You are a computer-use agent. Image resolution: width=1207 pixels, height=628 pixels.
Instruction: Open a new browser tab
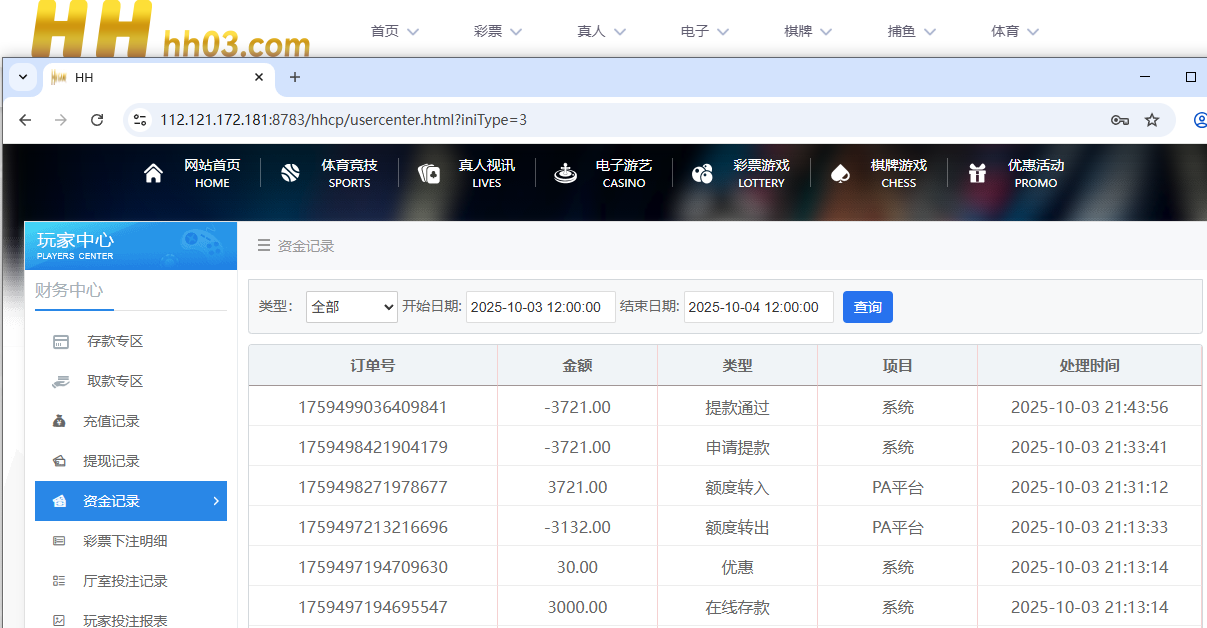pyautogui.click(x=295, y=77)
